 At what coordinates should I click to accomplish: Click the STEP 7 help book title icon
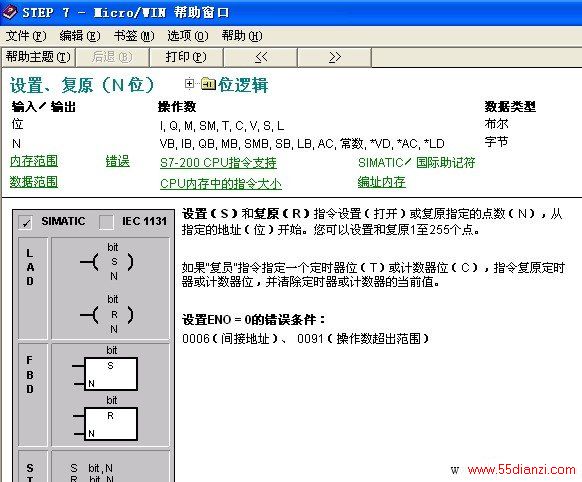(10, 12)
